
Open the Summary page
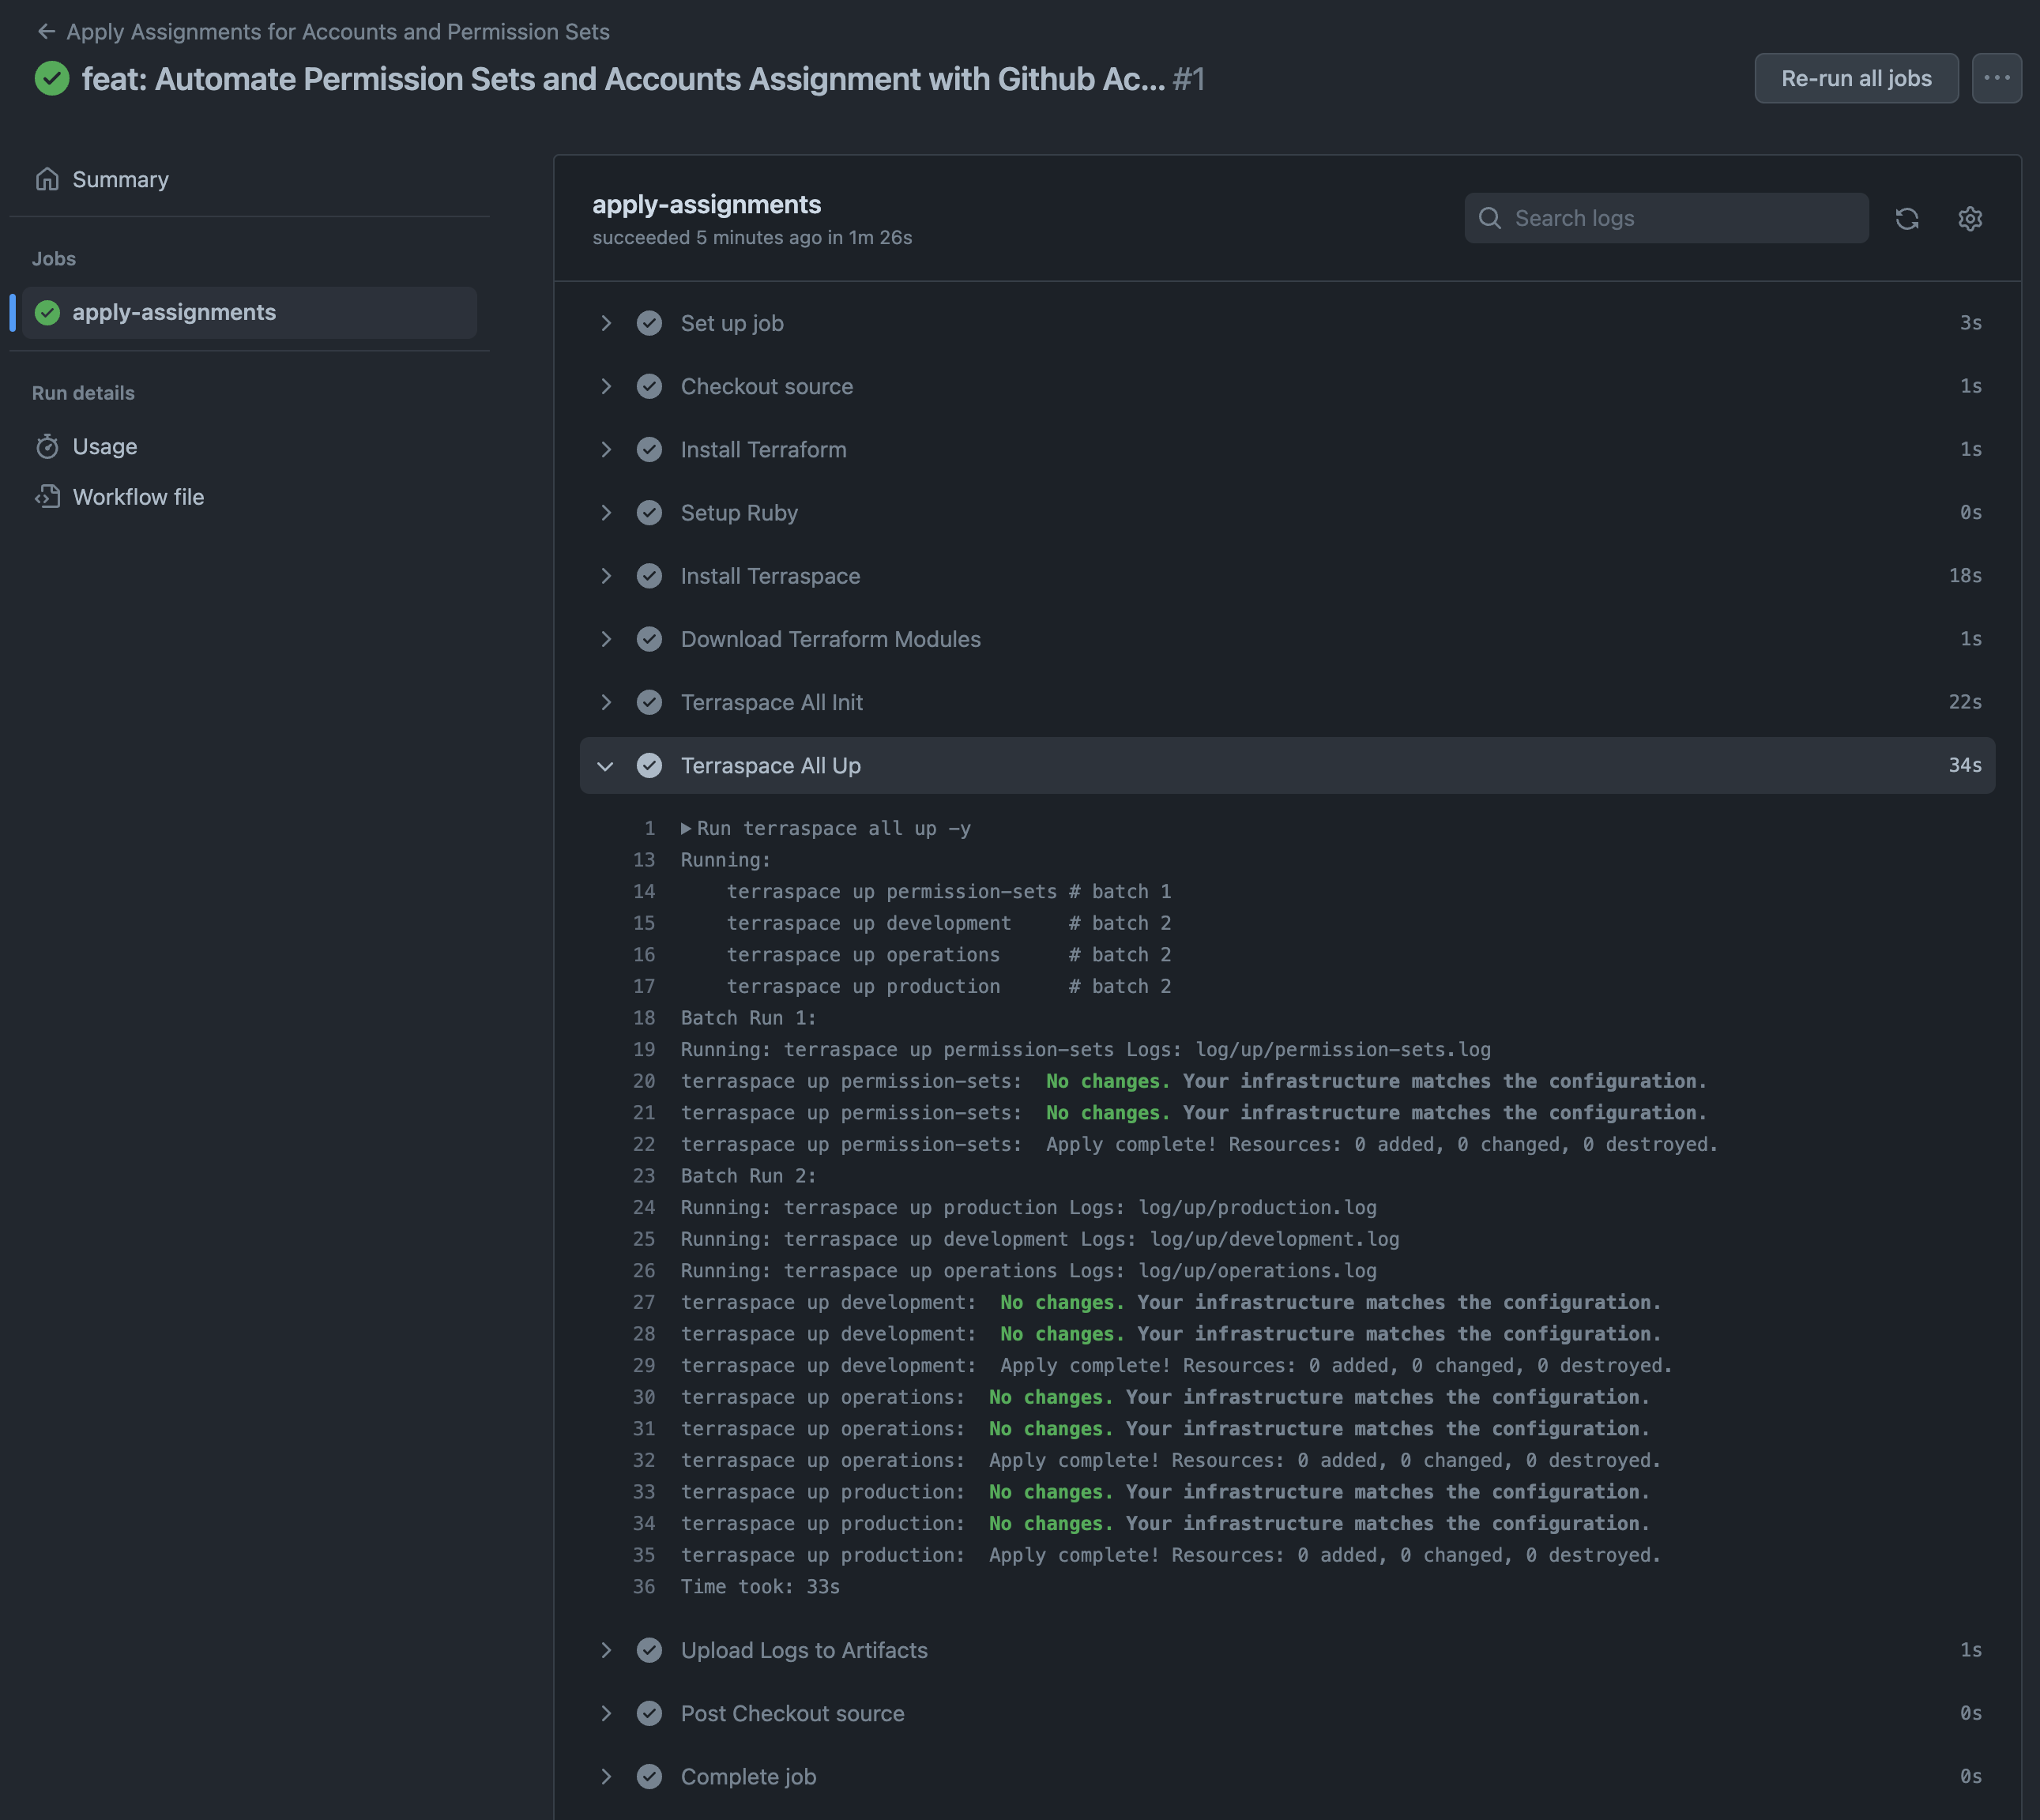tap(120, 179)
